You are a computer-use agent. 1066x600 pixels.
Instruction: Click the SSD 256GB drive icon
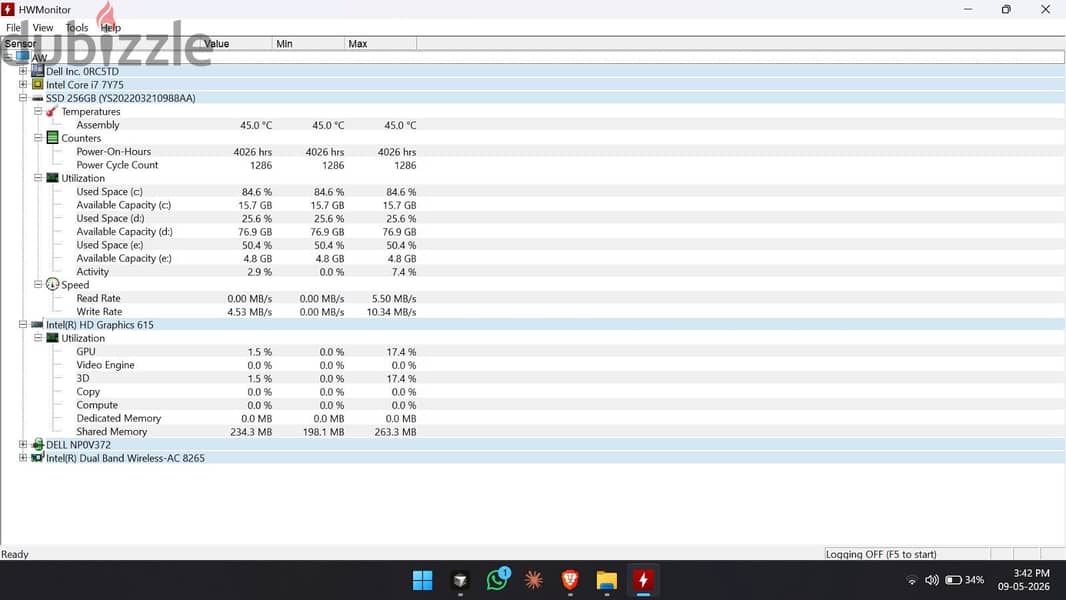37,98
